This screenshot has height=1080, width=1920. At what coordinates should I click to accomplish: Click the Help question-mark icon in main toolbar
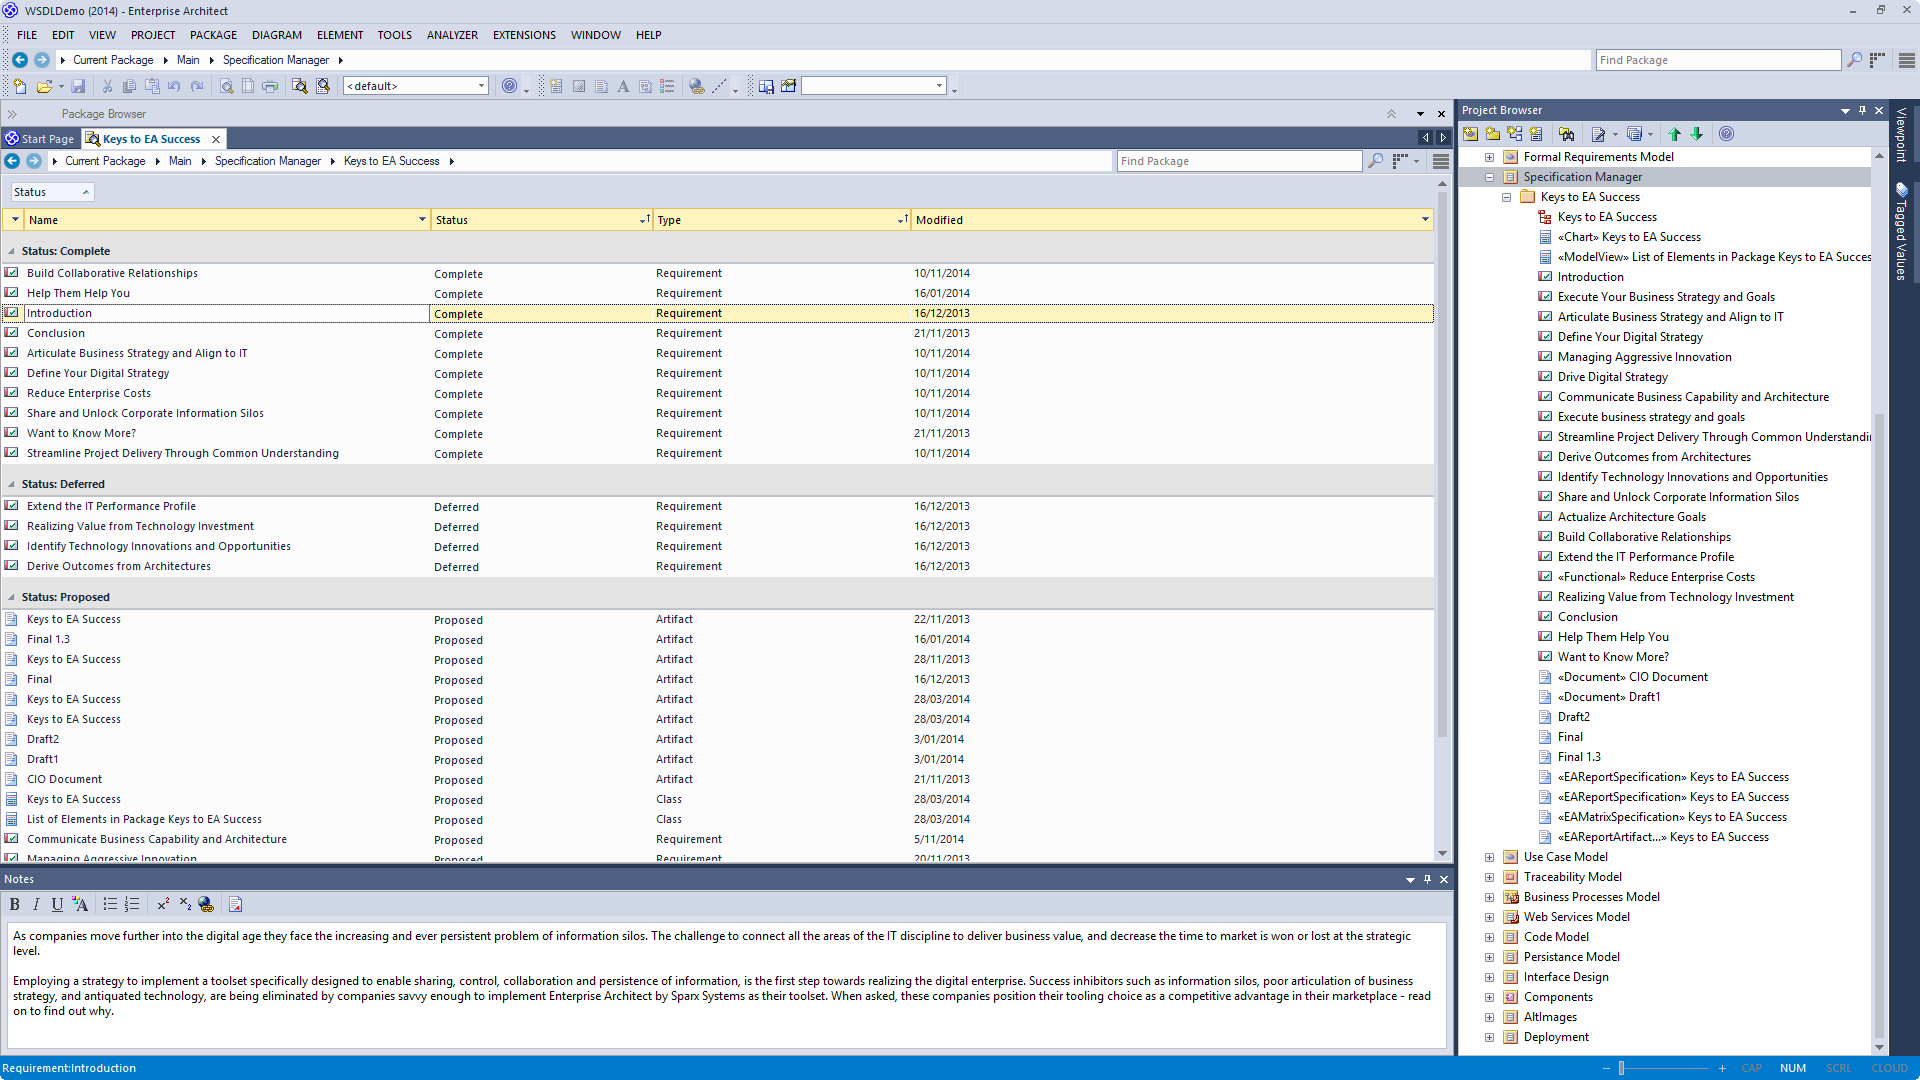(510, 86)
